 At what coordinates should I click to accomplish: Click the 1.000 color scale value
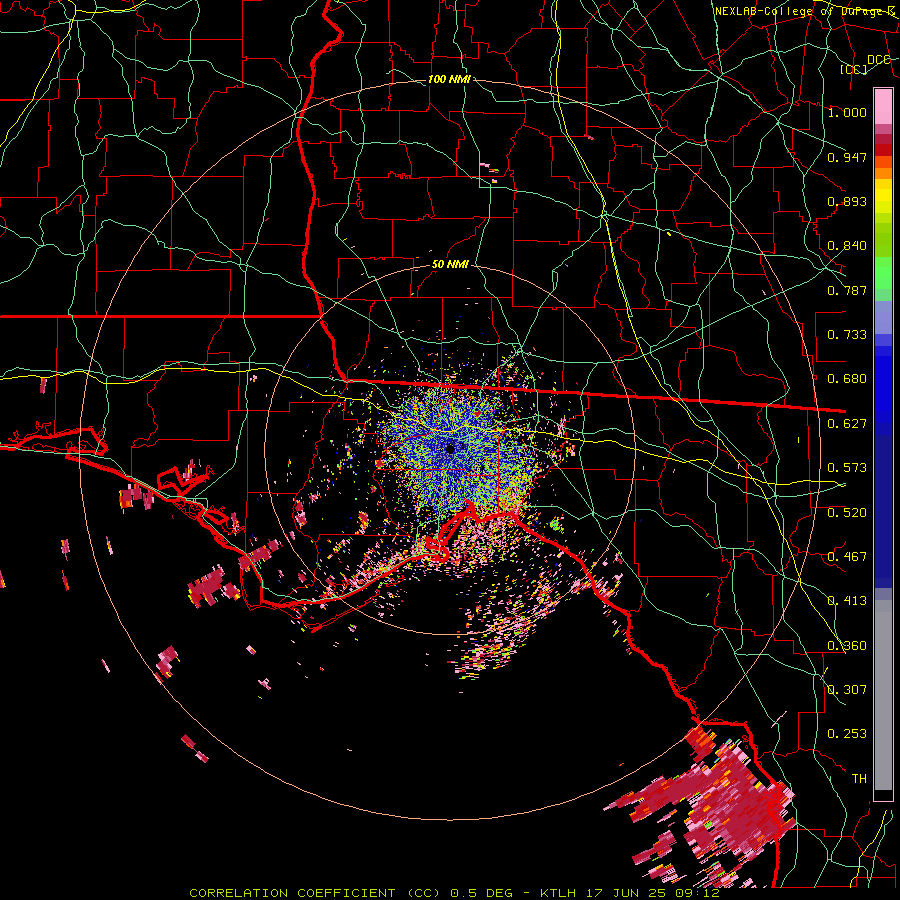pos(847,112)
